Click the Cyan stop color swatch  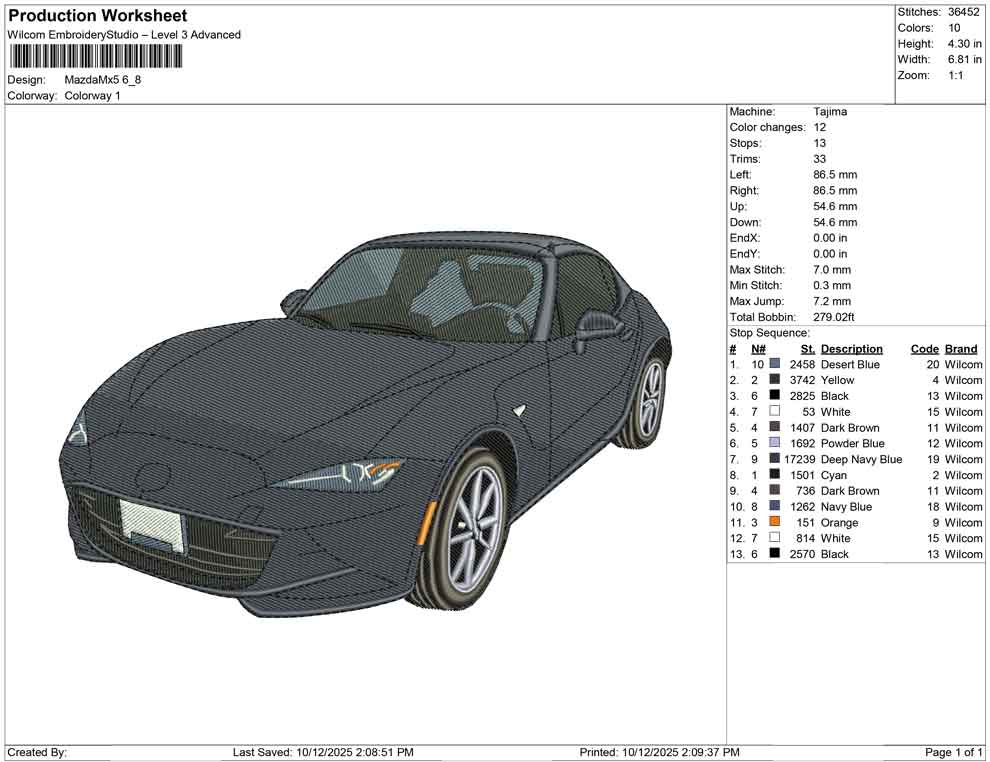pos(775,476)
